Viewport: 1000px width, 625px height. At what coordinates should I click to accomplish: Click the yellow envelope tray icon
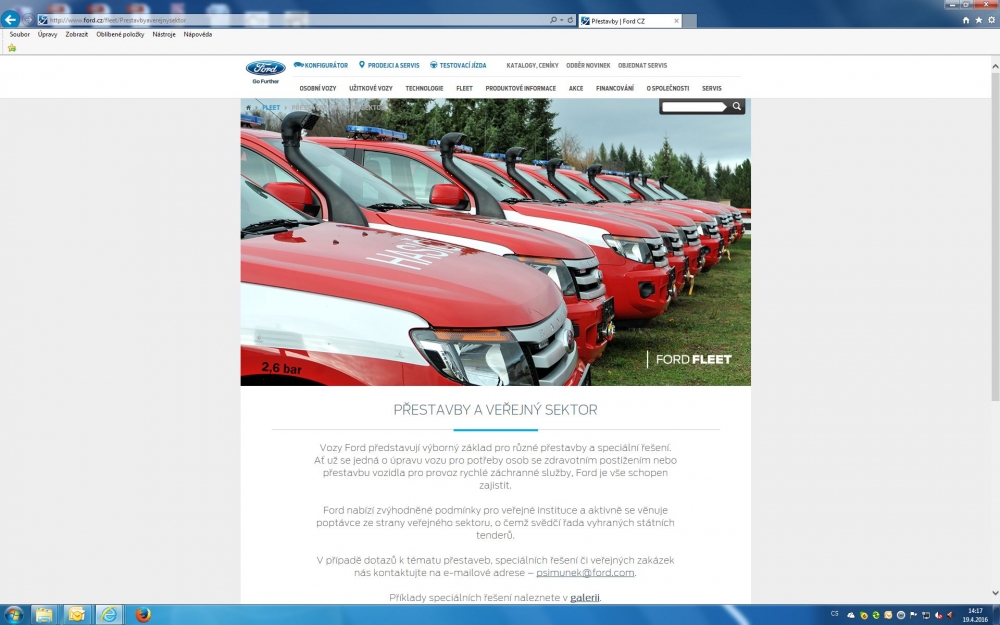888,615
